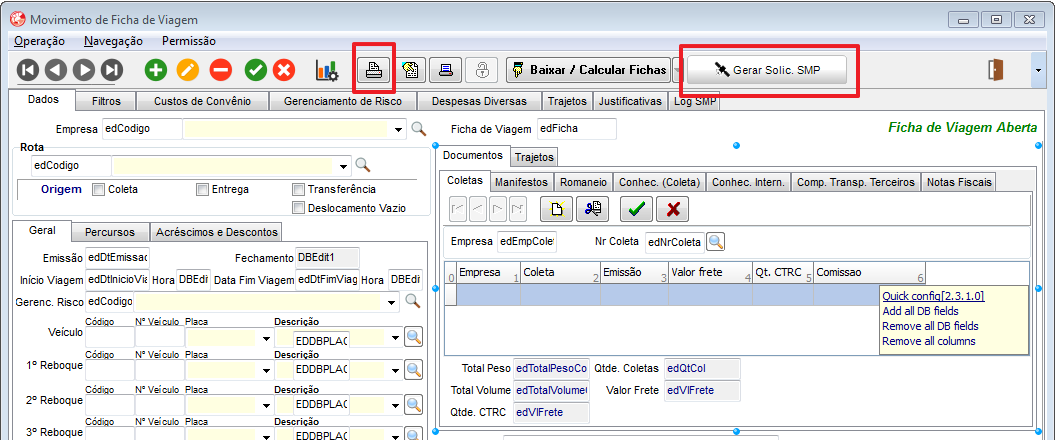Image resolution: width=1057 pixels, height=440 pixels.
Task: Delete record with red minus icon
Action: [x=220, y=69]
